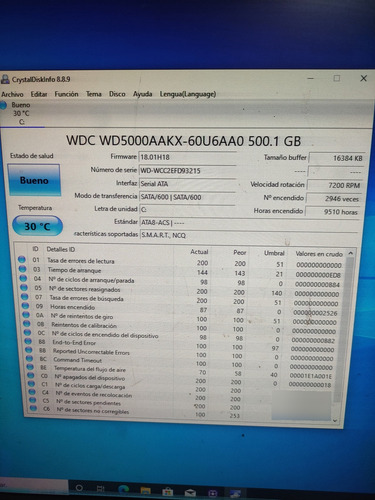Open Task View from the taskbar
375x500 pixels.
[x=100, y=489]
